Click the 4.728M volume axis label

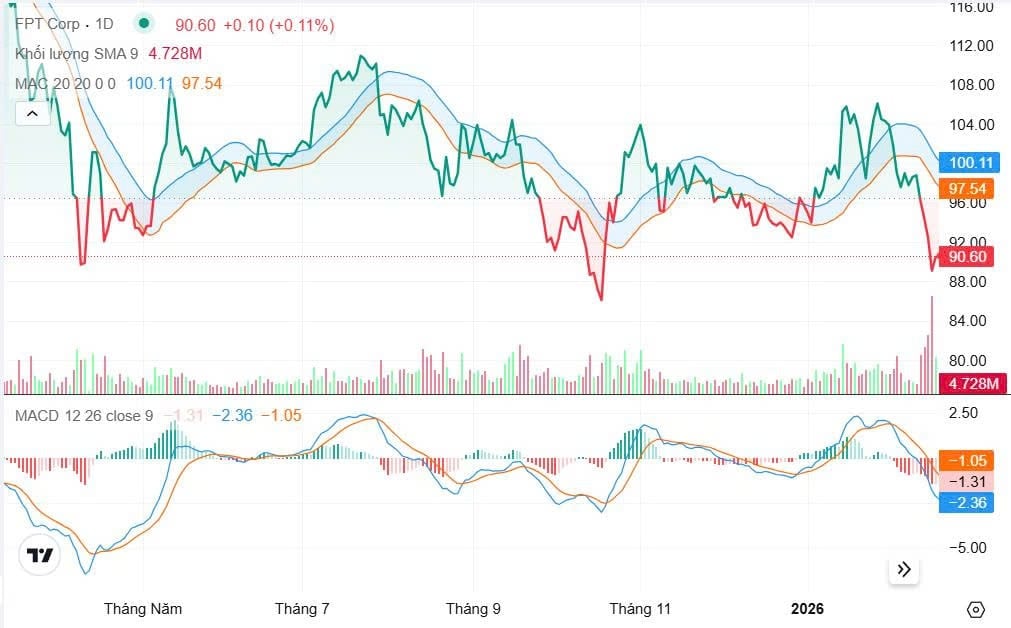pos(973,384)
